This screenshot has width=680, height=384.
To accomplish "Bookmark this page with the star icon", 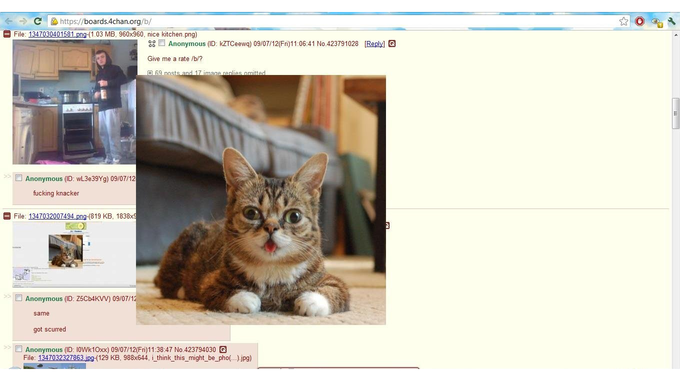I will pyautogui.click(x=623, y=21).
